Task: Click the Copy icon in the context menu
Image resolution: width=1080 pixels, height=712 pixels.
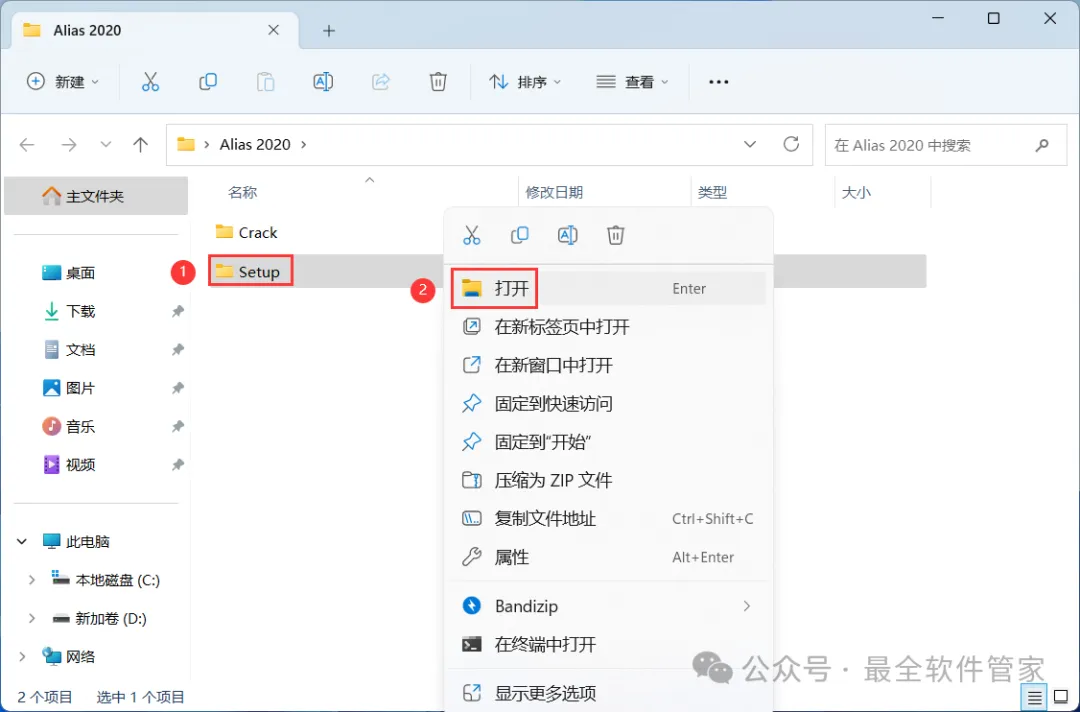Action: 519,235
